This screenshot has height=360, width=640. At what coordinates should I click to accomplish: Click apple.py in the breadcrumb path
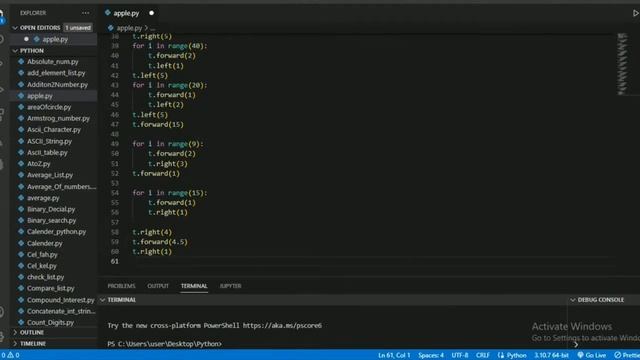[129, 28]
